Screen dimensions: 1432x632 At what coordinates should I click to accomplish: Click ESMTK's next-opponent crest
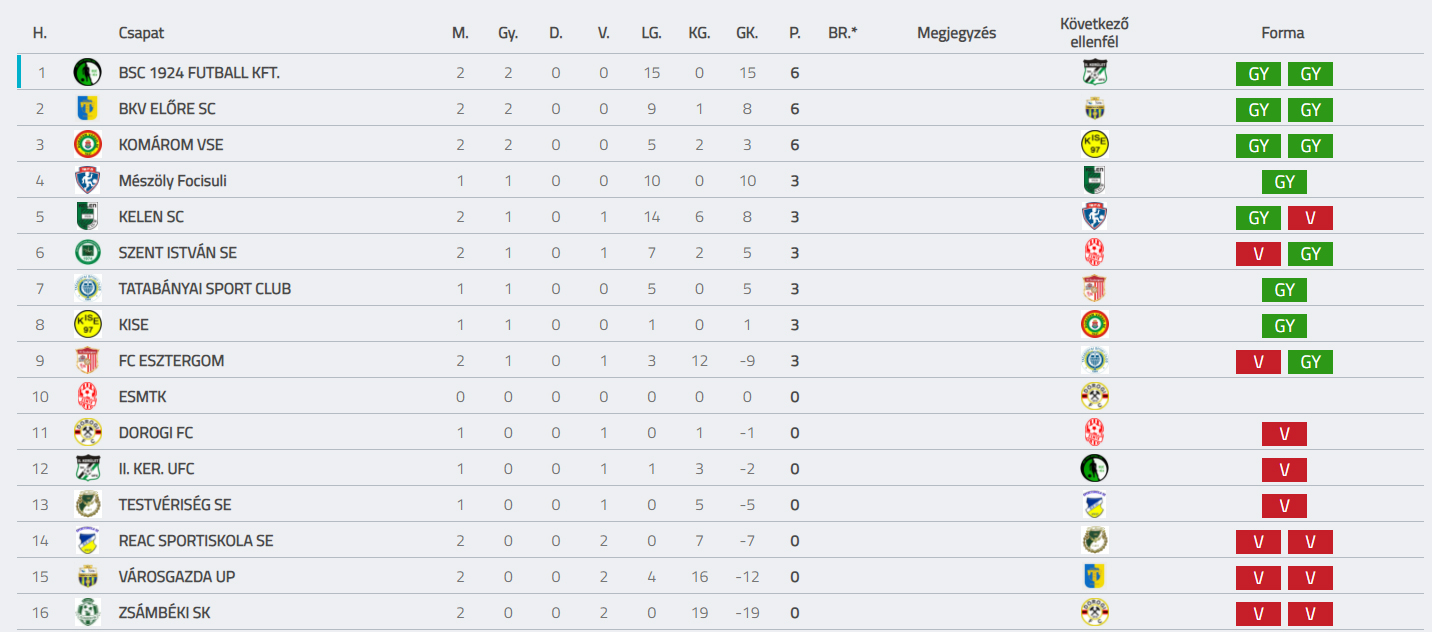pyautogui.click(x=1095, y=396)
